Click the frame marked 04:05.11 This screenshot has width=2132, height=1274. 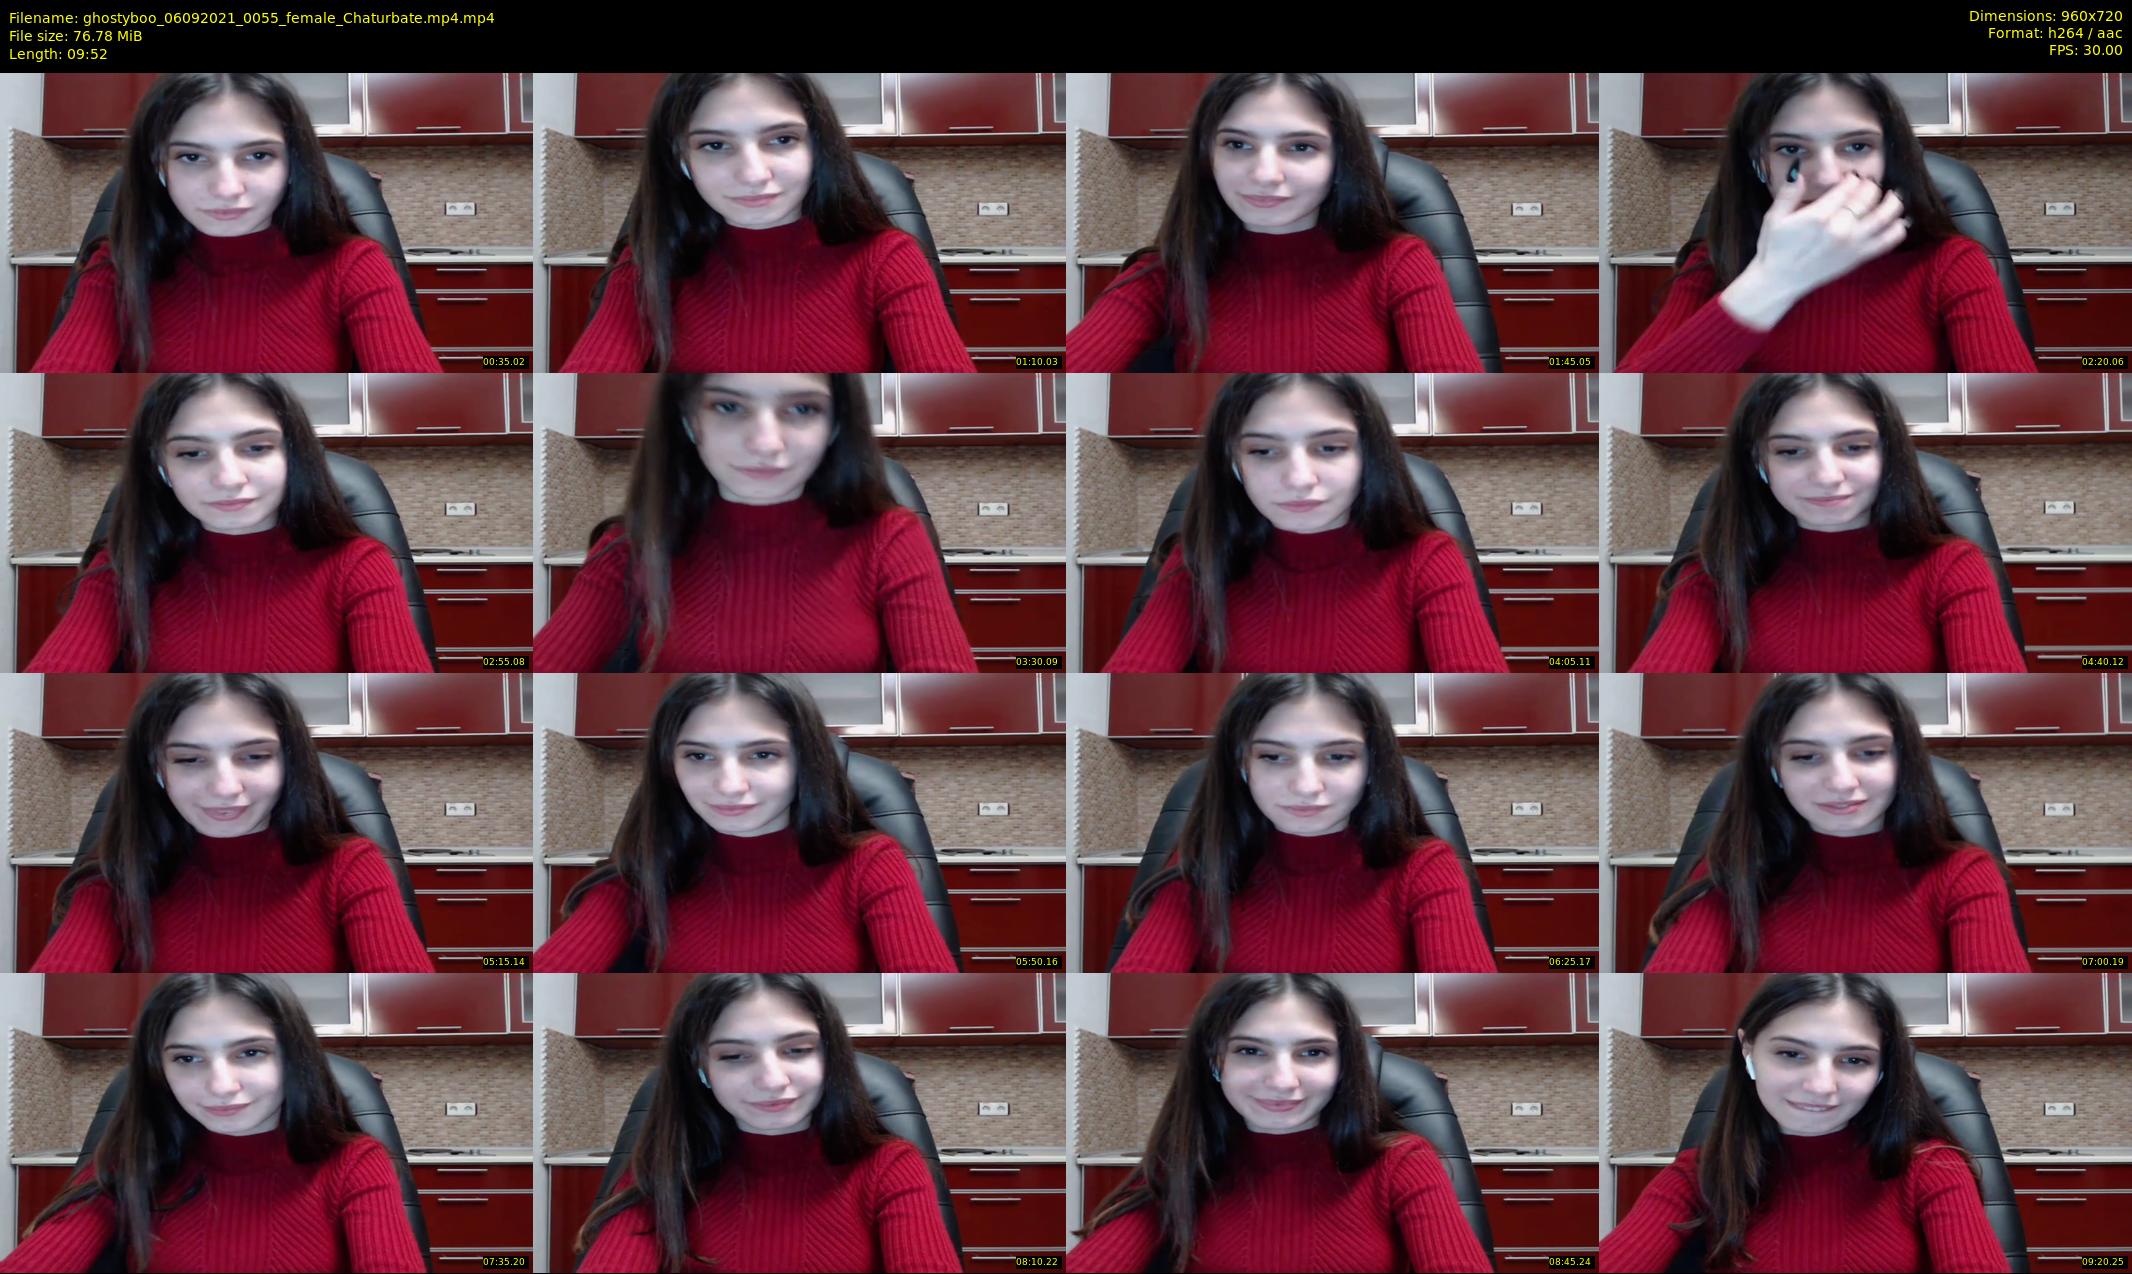pyautogui.click(x=1332, y=522)
